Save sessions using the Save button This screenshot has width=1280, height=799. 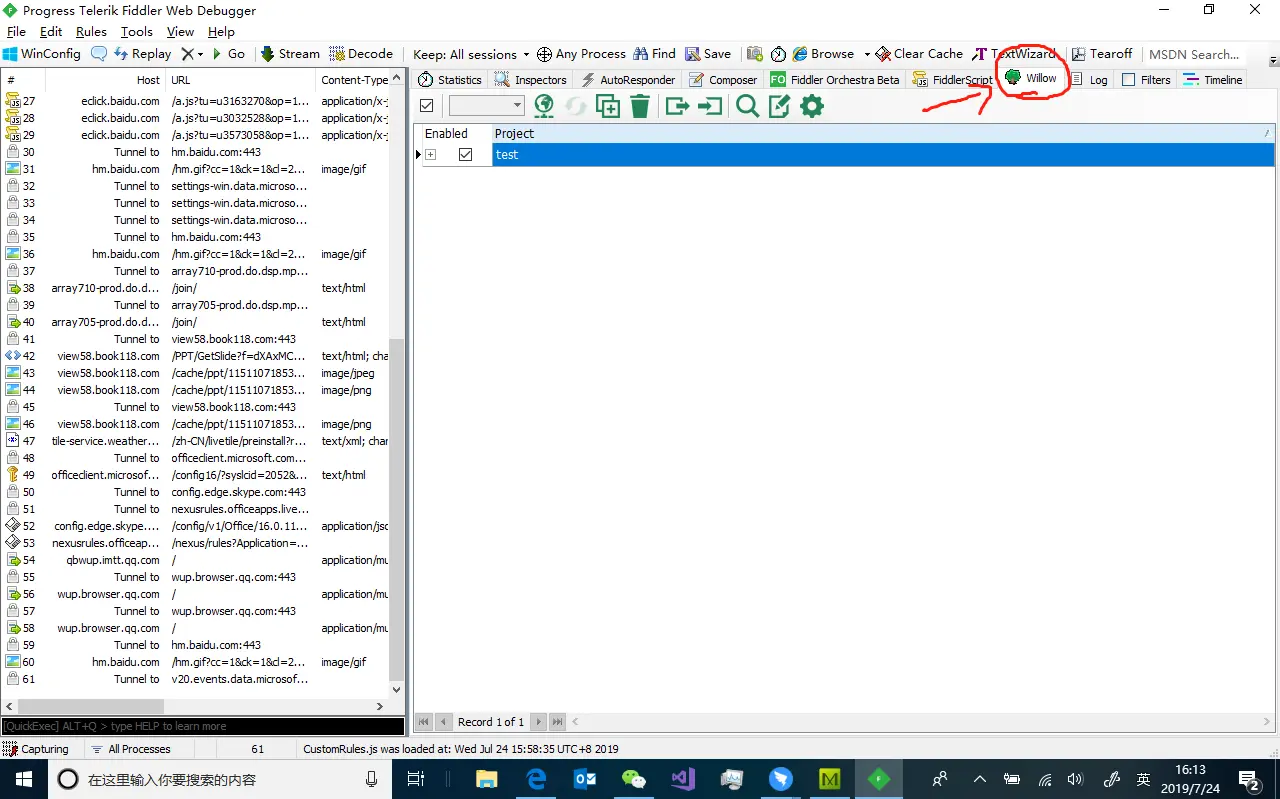tap(708, 54)
